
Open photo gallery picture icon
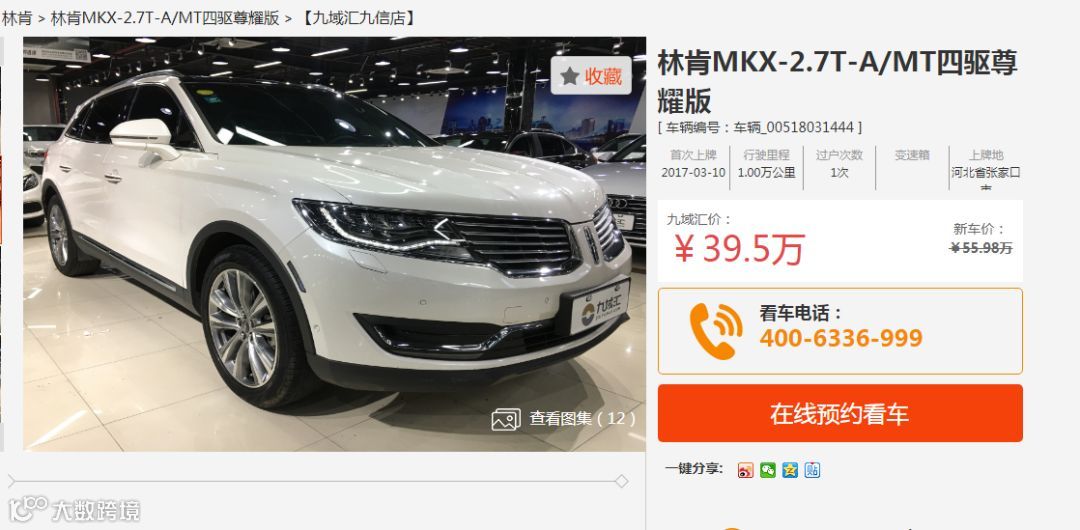point(506,419)
